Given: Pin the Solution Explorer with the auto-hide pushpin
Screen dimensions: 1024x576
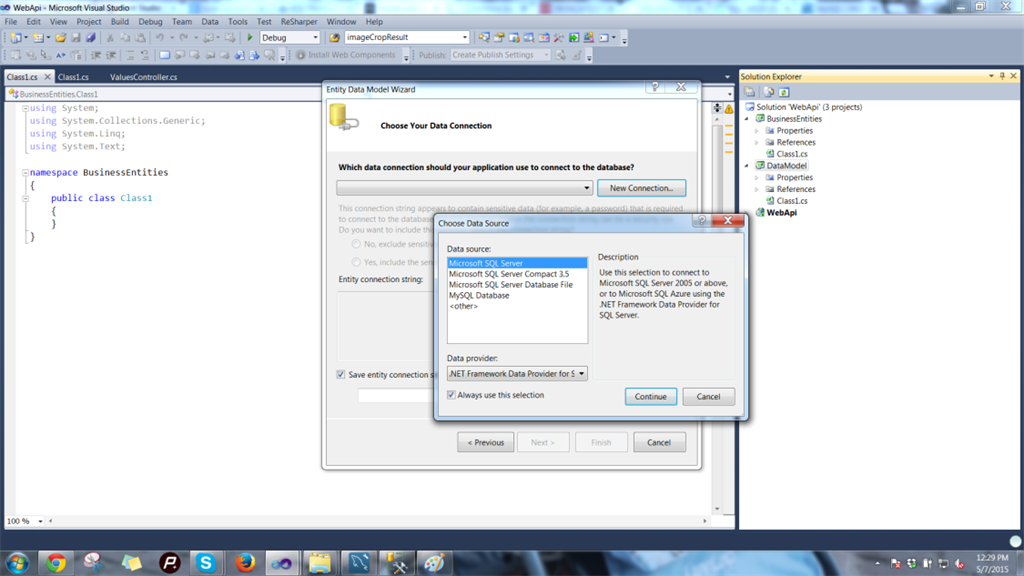Looking at the screenshot, I should pyautogui.click(x=1002, y=76).
